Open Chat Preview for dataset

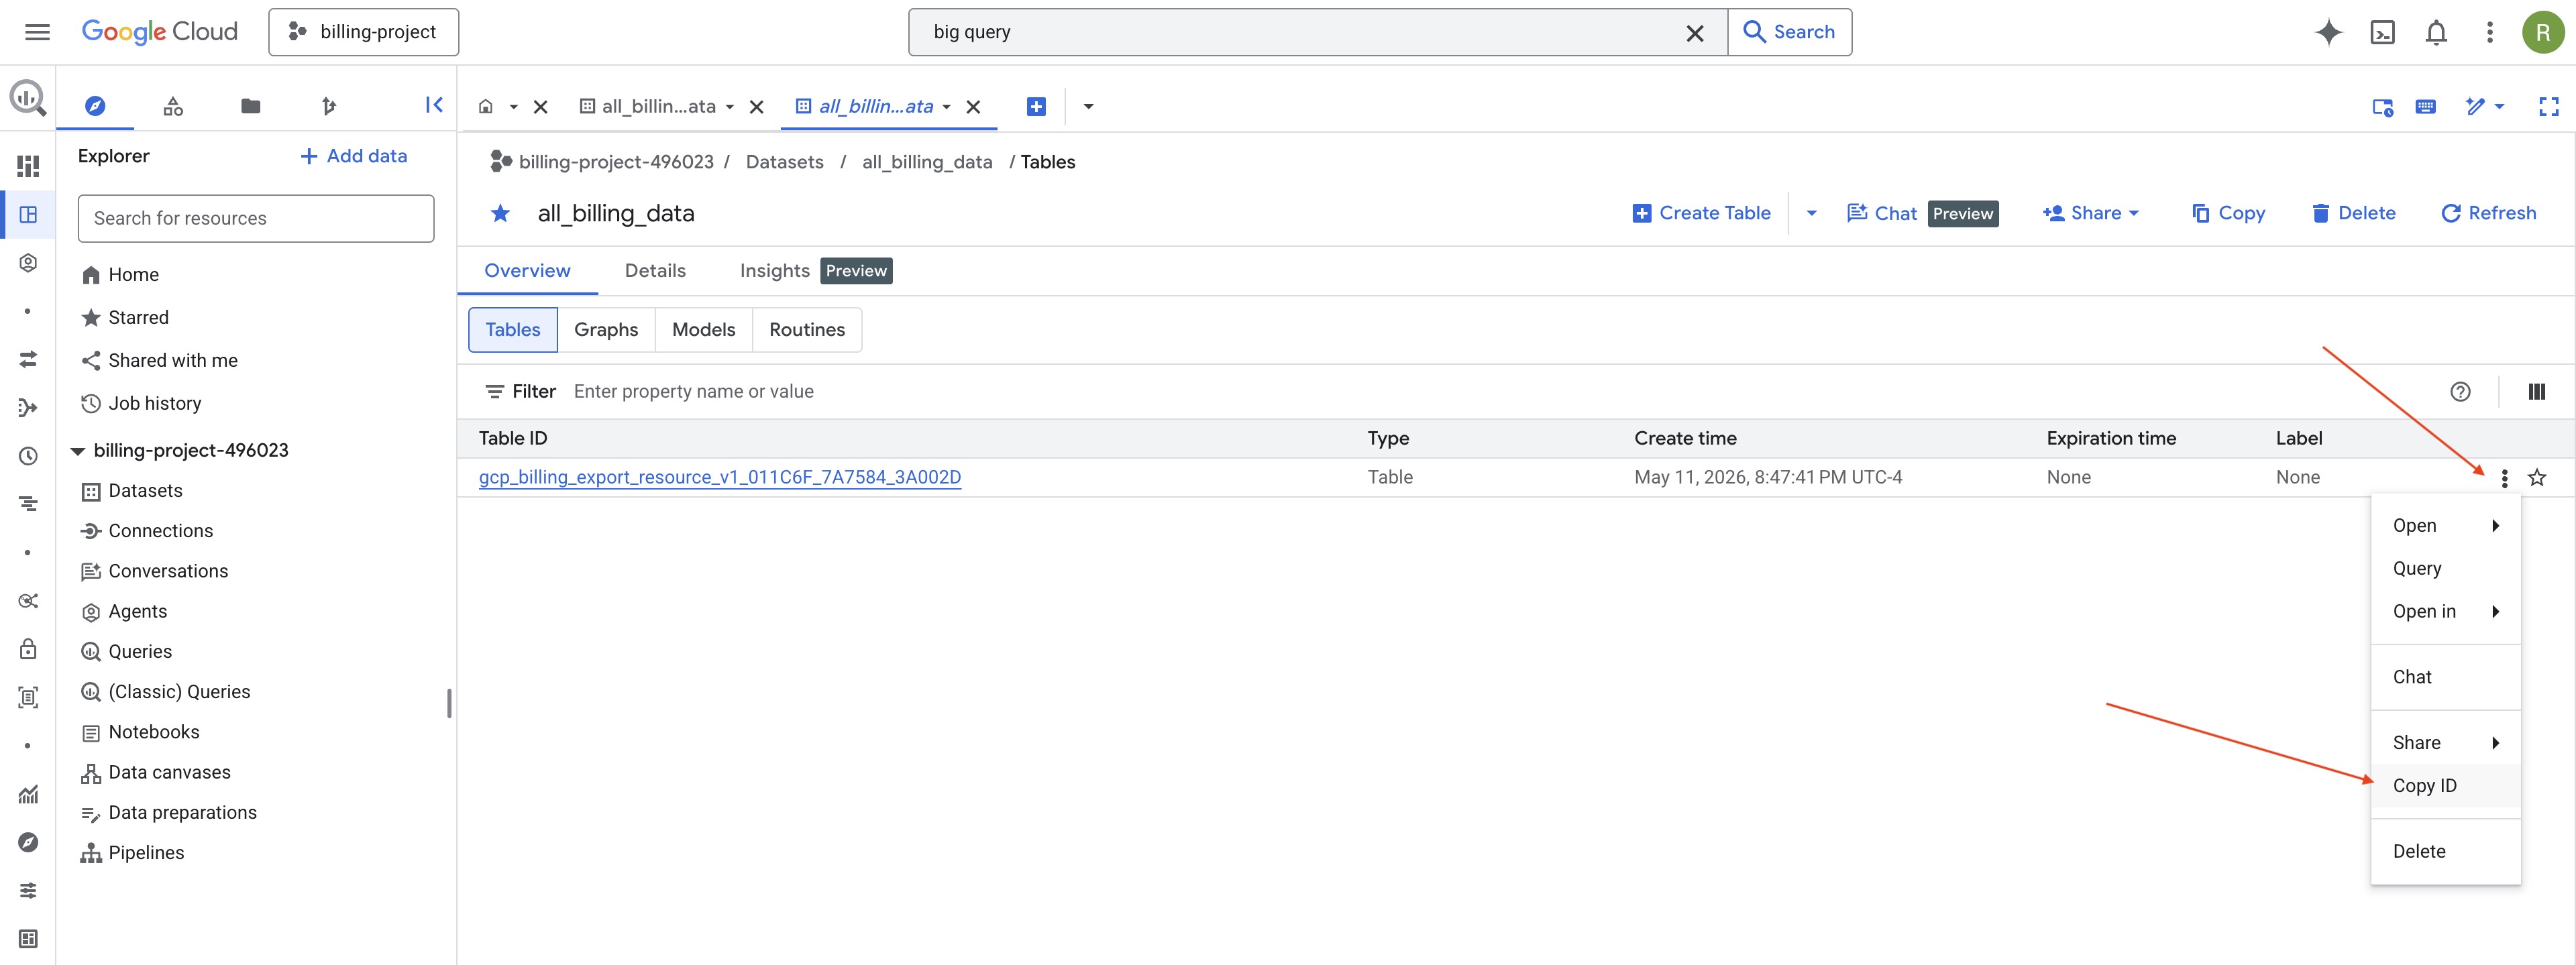1922,213
